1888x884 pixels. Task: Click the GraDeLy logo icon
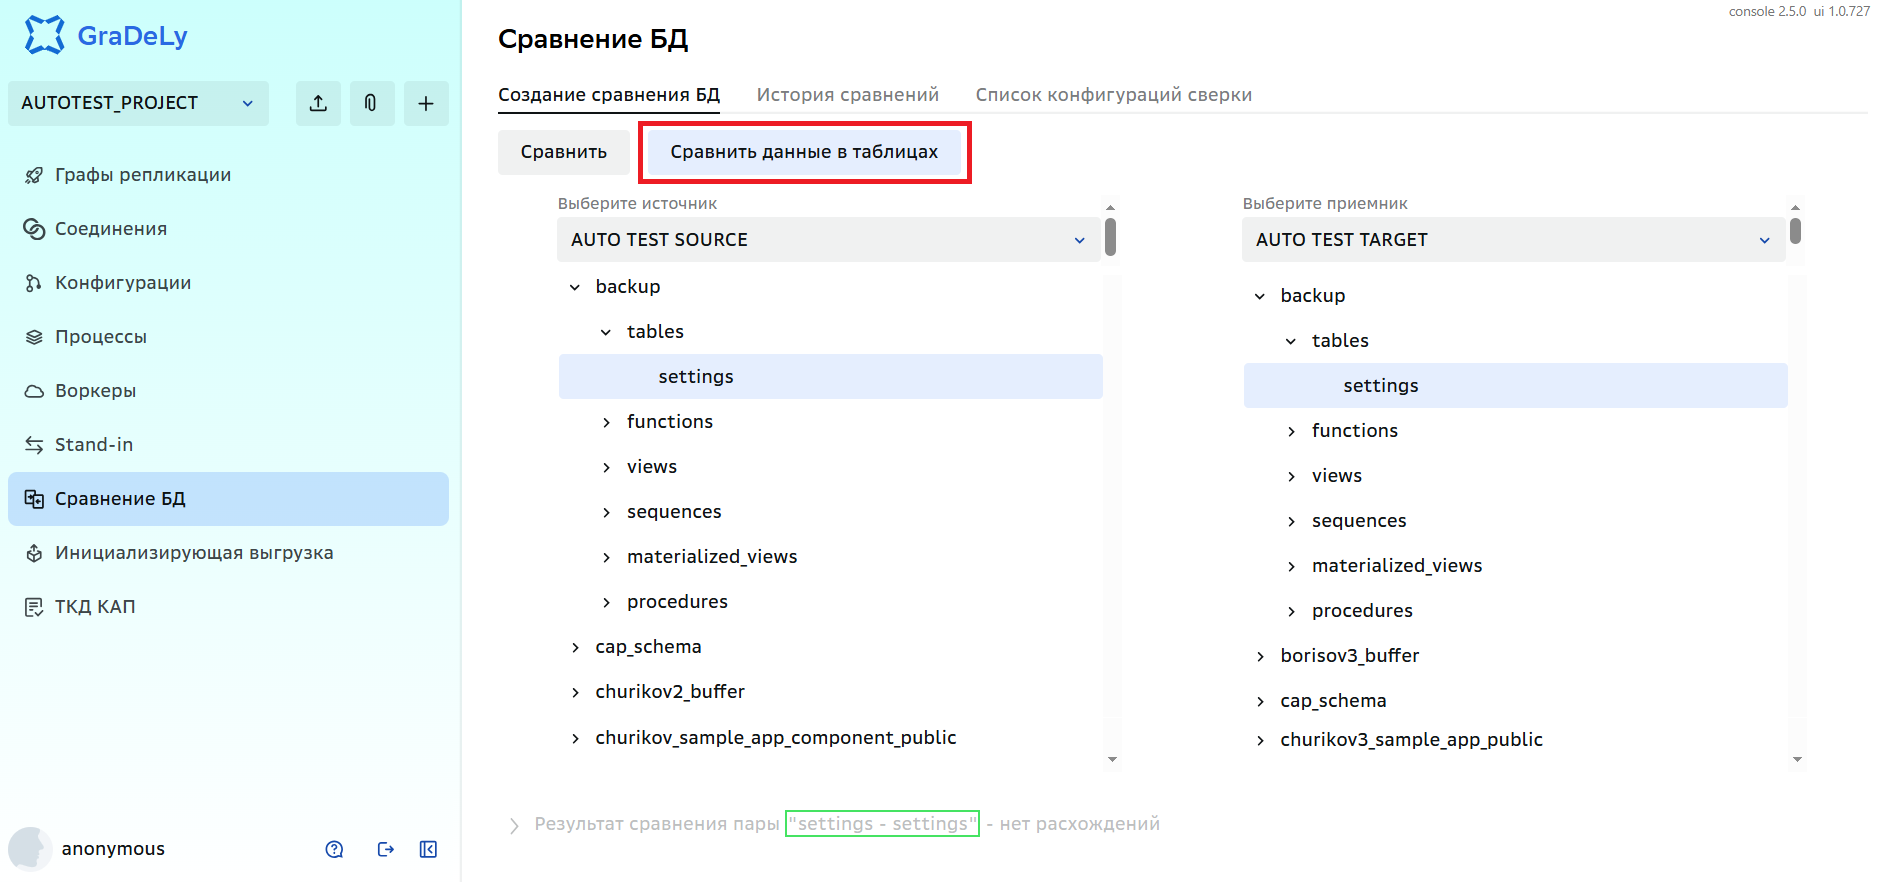click(44, 35)
